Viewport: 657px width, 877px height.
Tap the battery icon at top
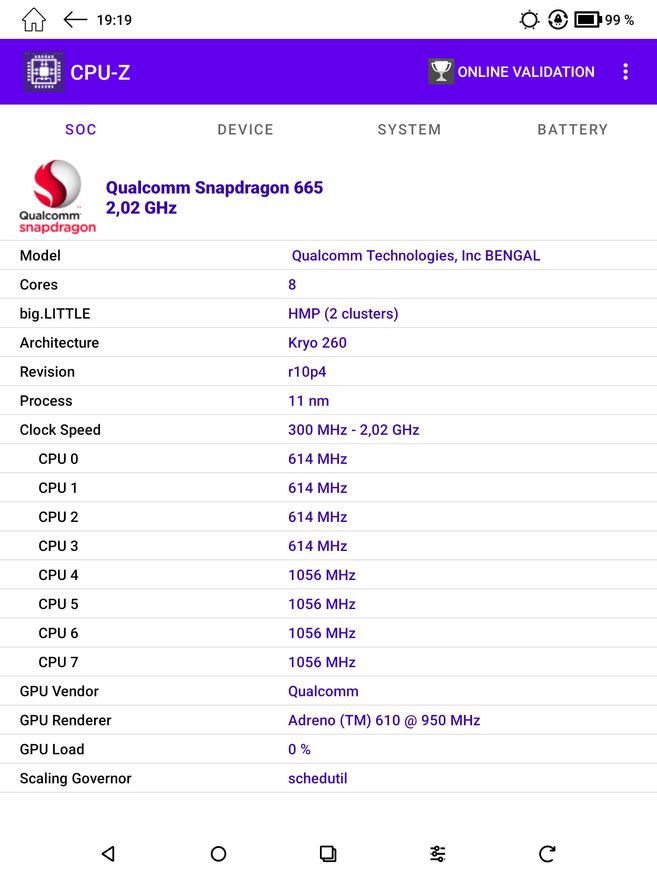pos(587,20)
